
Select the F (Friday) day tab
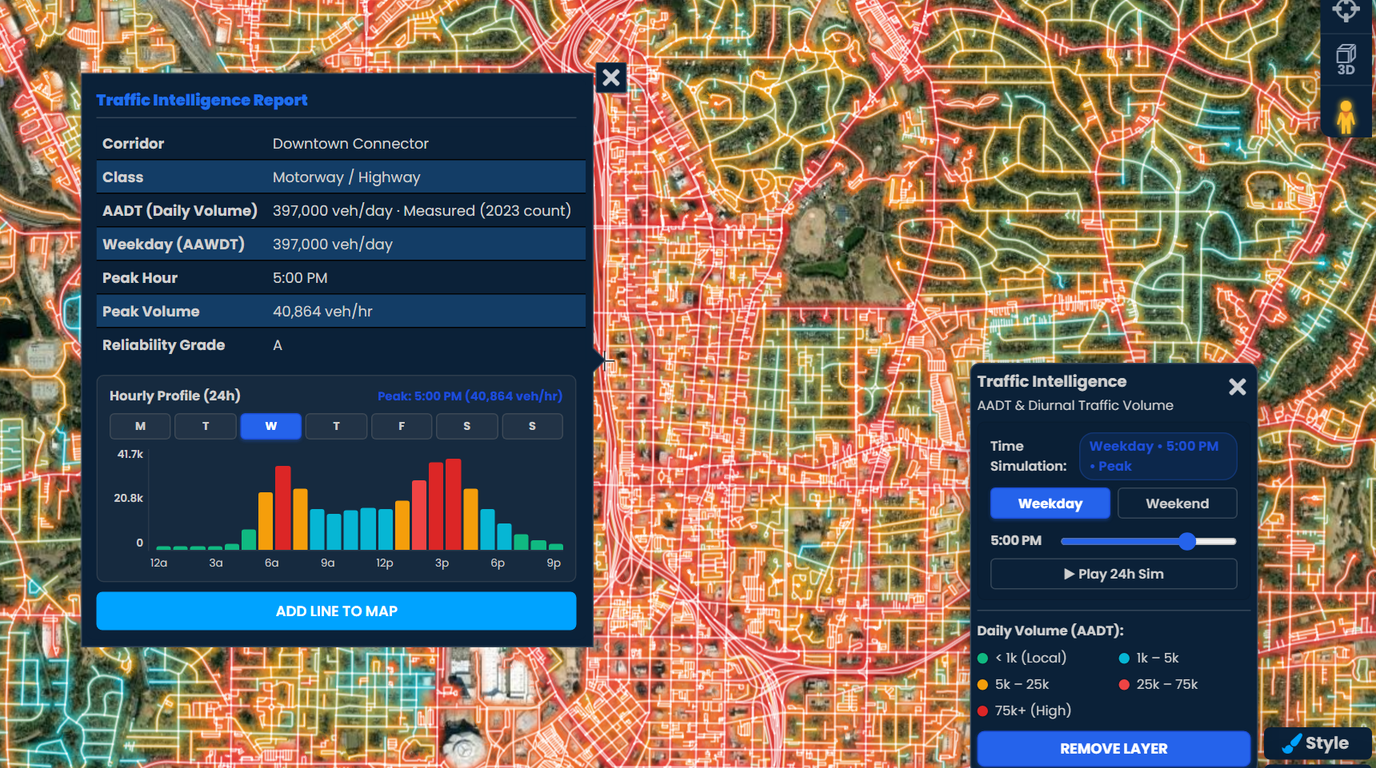402,426
